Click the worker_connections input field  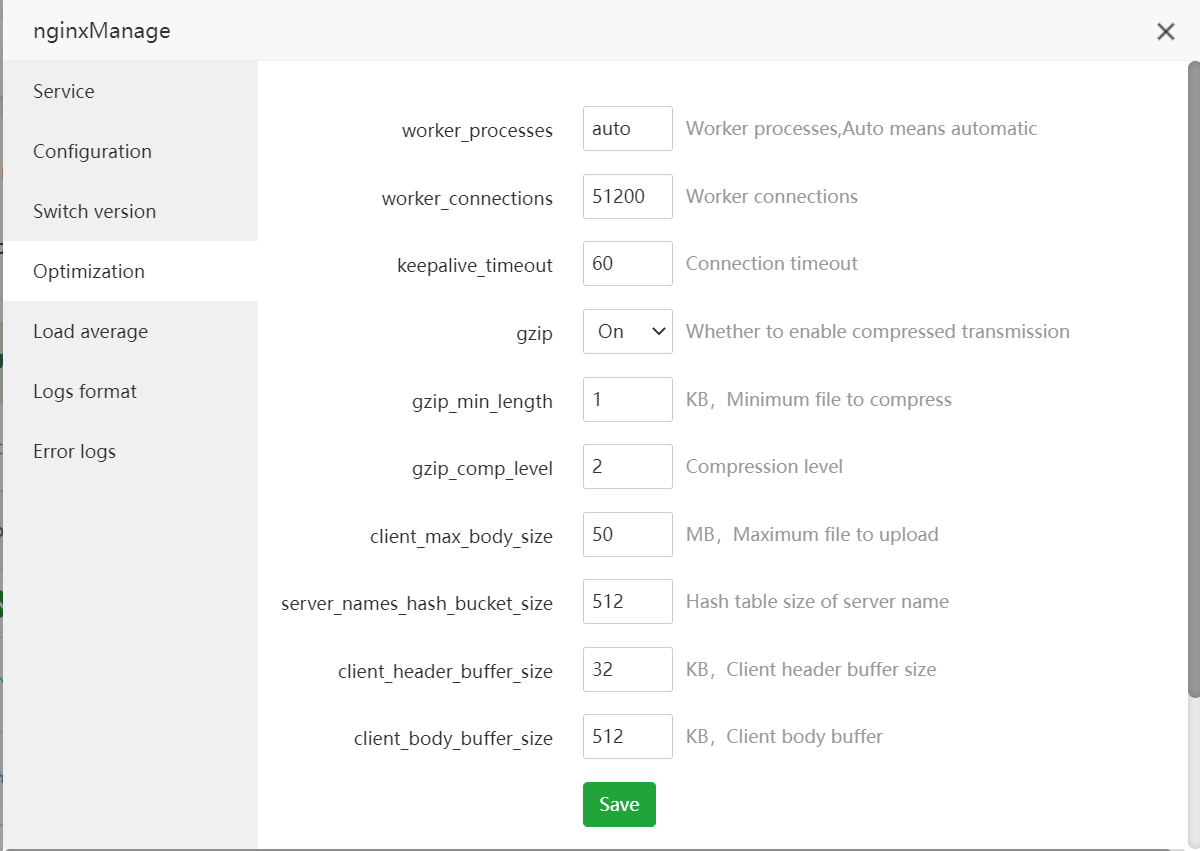(627, 197)
